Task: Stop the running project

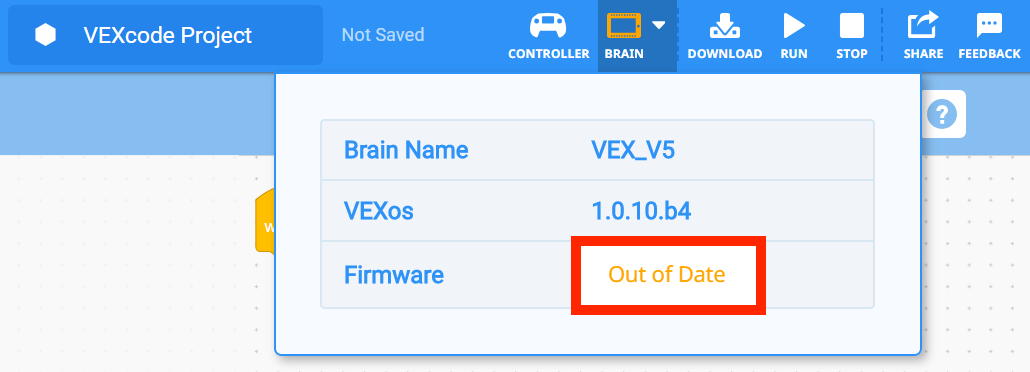Action: pos(851,26)
